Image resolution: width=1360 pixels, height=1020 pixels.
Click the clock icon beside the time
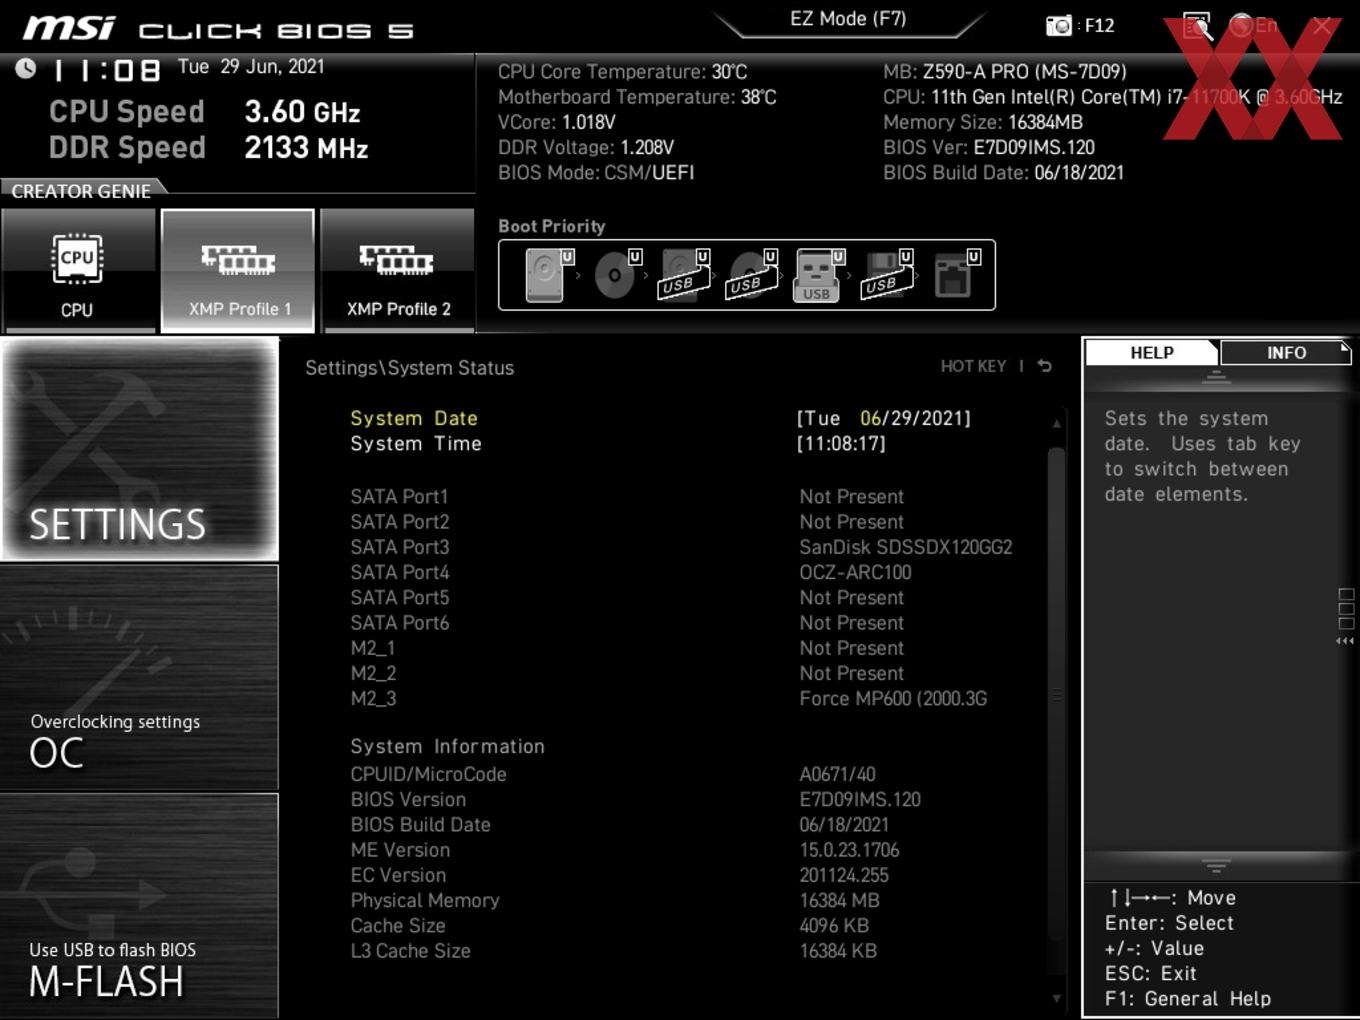pos(26,68)
